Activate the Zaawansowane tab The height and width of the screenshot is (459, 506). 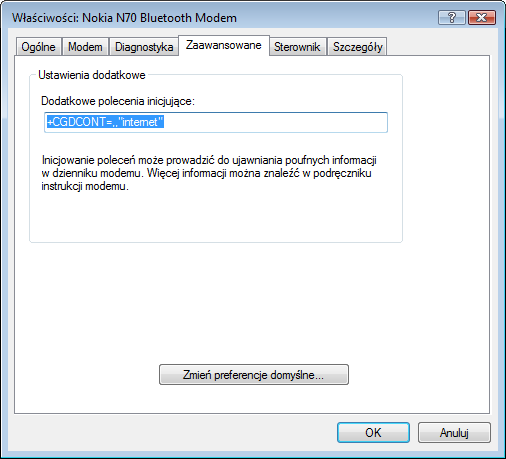[x=224, y=45]
